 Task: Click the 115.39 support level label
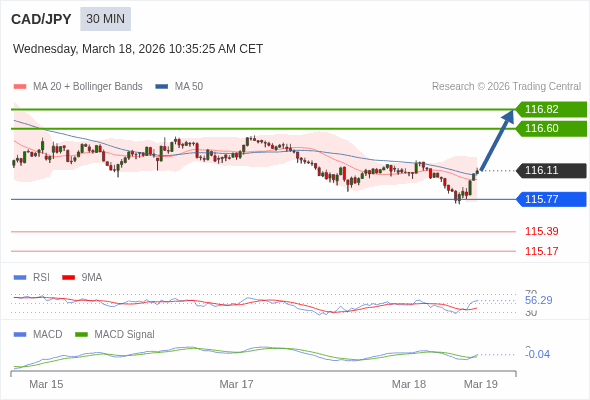pyautogui.click(x=541, y=231)
